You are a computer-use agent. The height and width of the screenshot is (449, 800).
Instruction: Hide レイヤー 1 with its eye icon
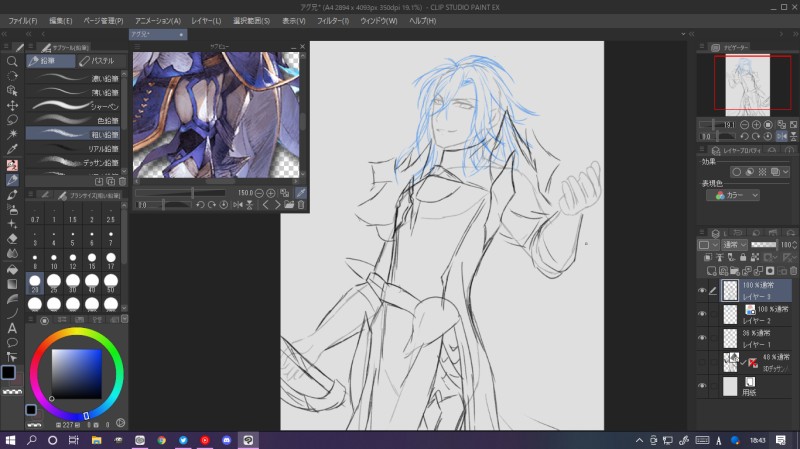click(x=702, y=338)
